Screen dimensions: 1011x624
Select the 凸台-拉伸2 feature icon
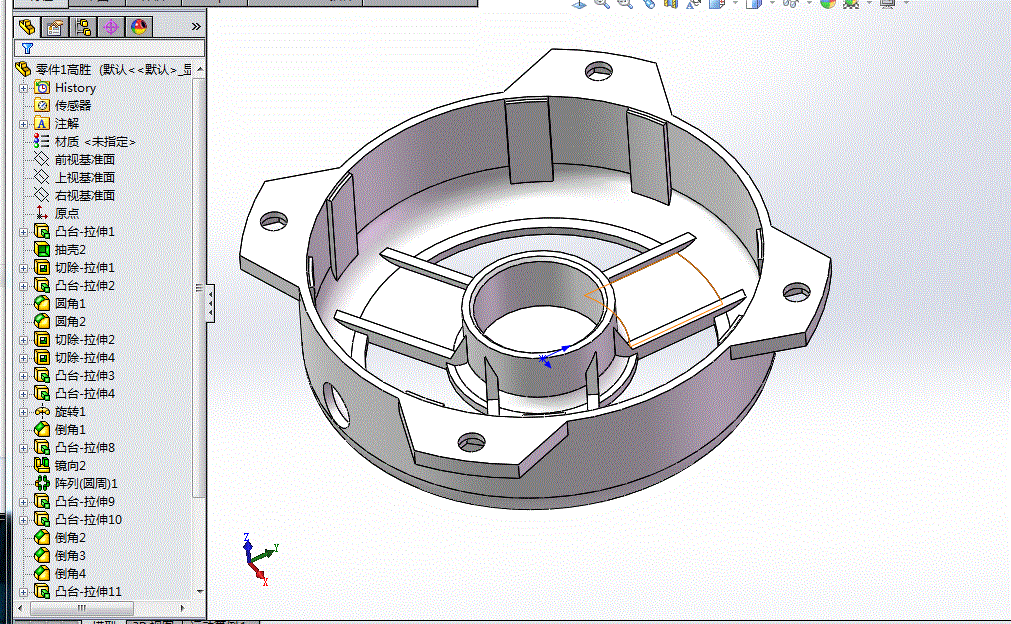click(42, 286)
